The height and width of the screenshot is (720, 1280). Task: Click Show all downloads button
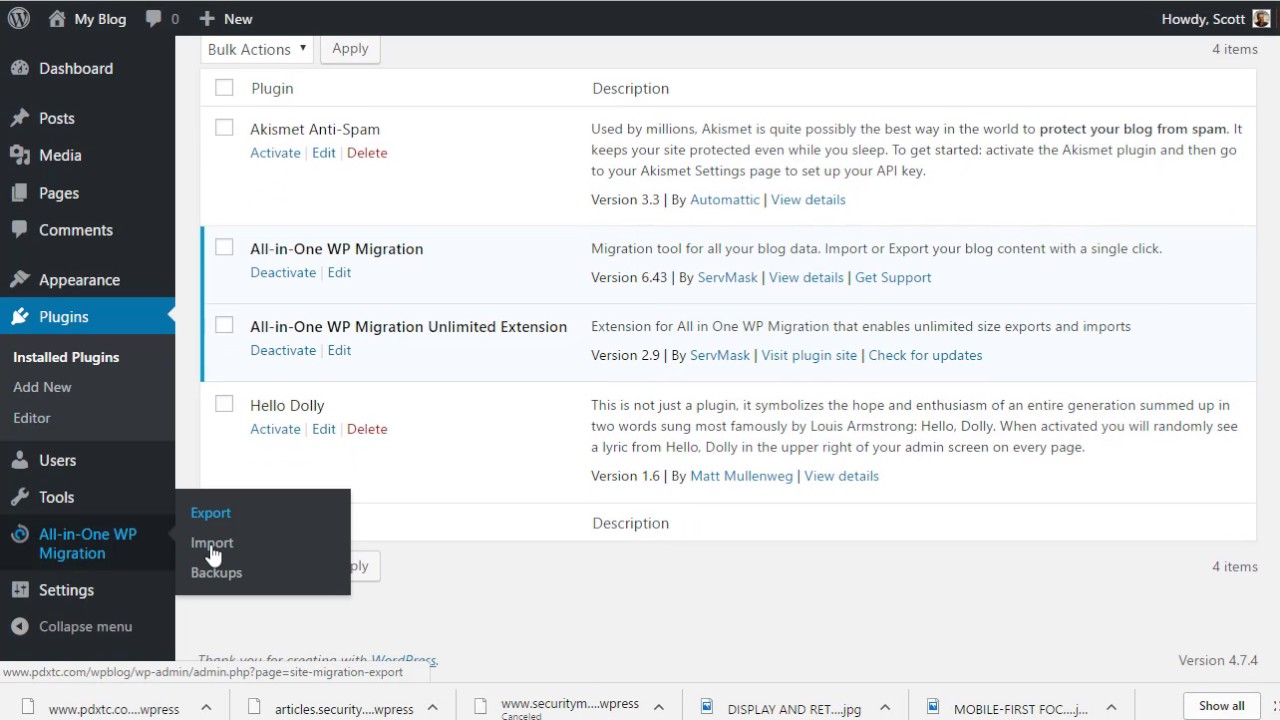1222,706
